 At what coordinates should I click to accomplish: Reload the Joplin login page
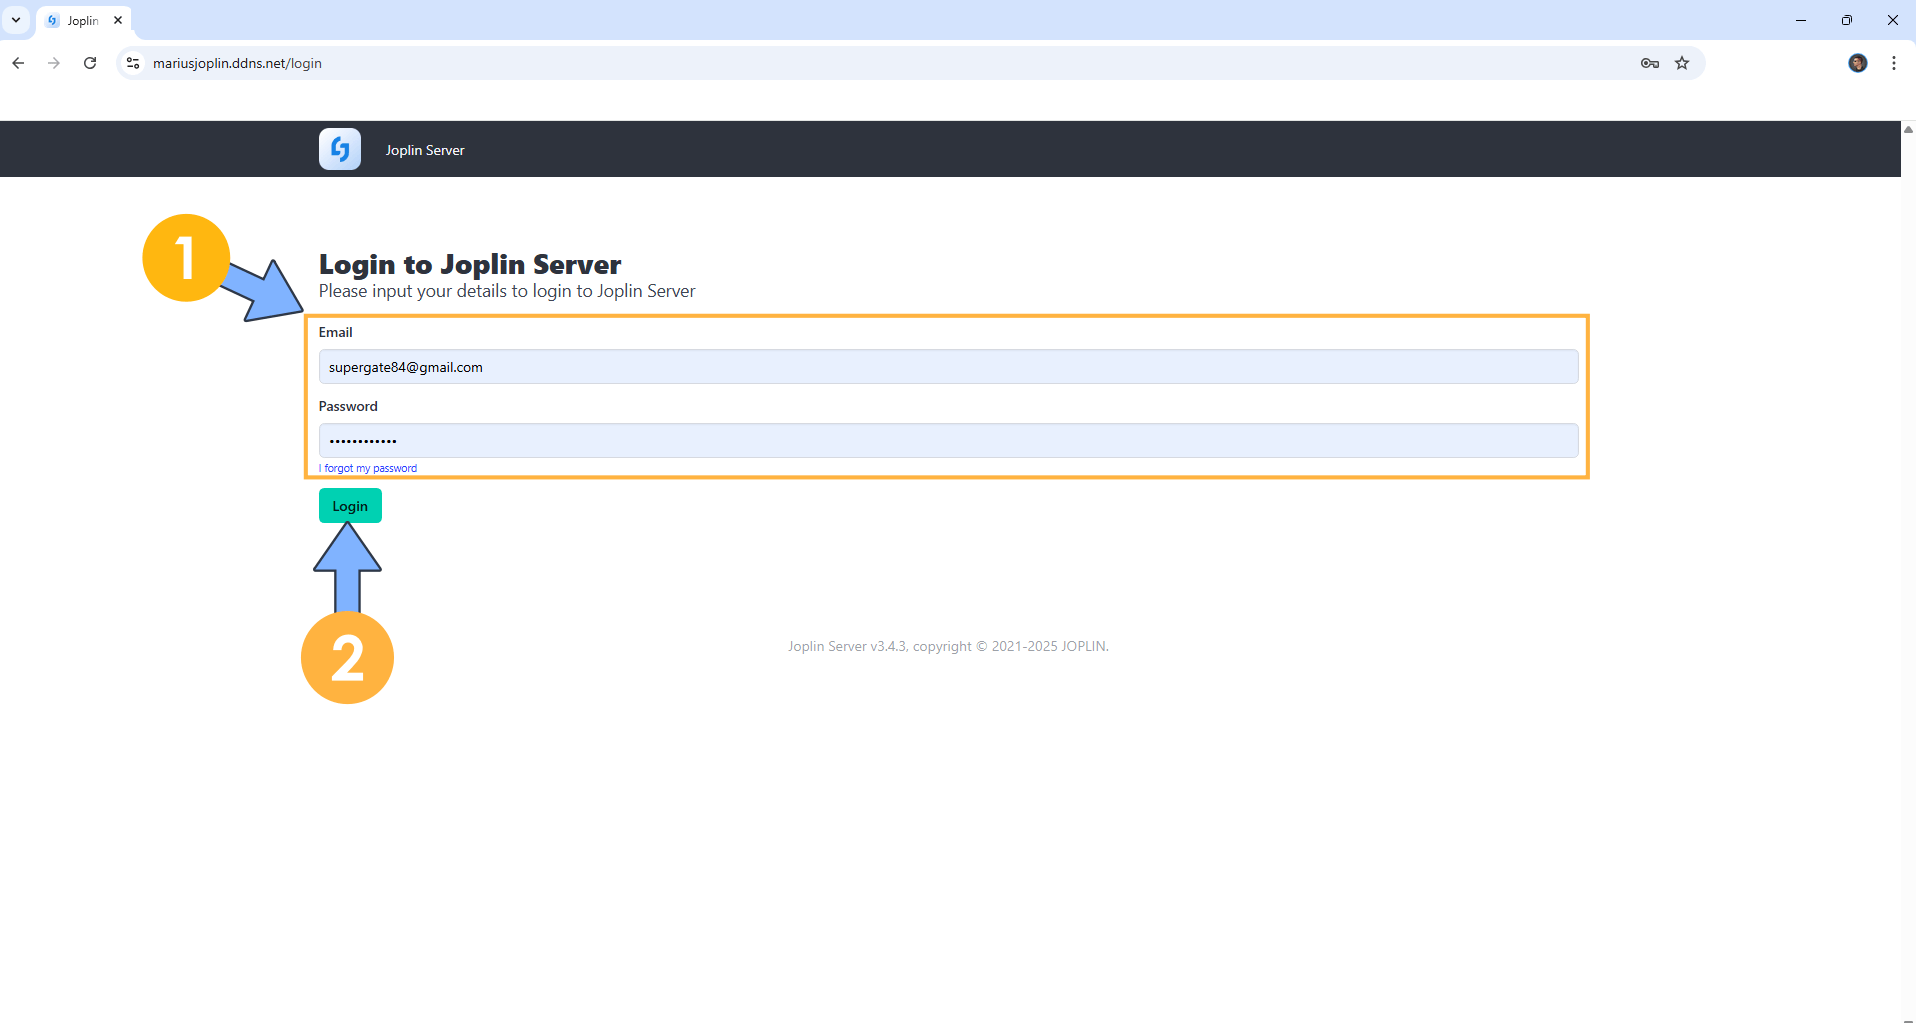click(90, 63)
